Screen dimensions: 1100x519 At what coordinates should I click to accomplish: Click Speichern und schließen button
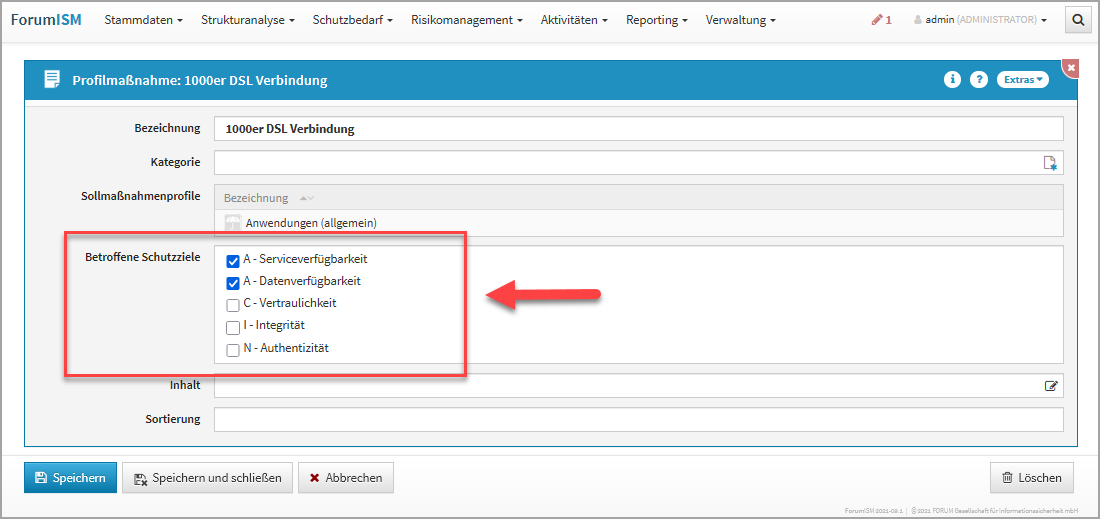[x=207, y=478]
